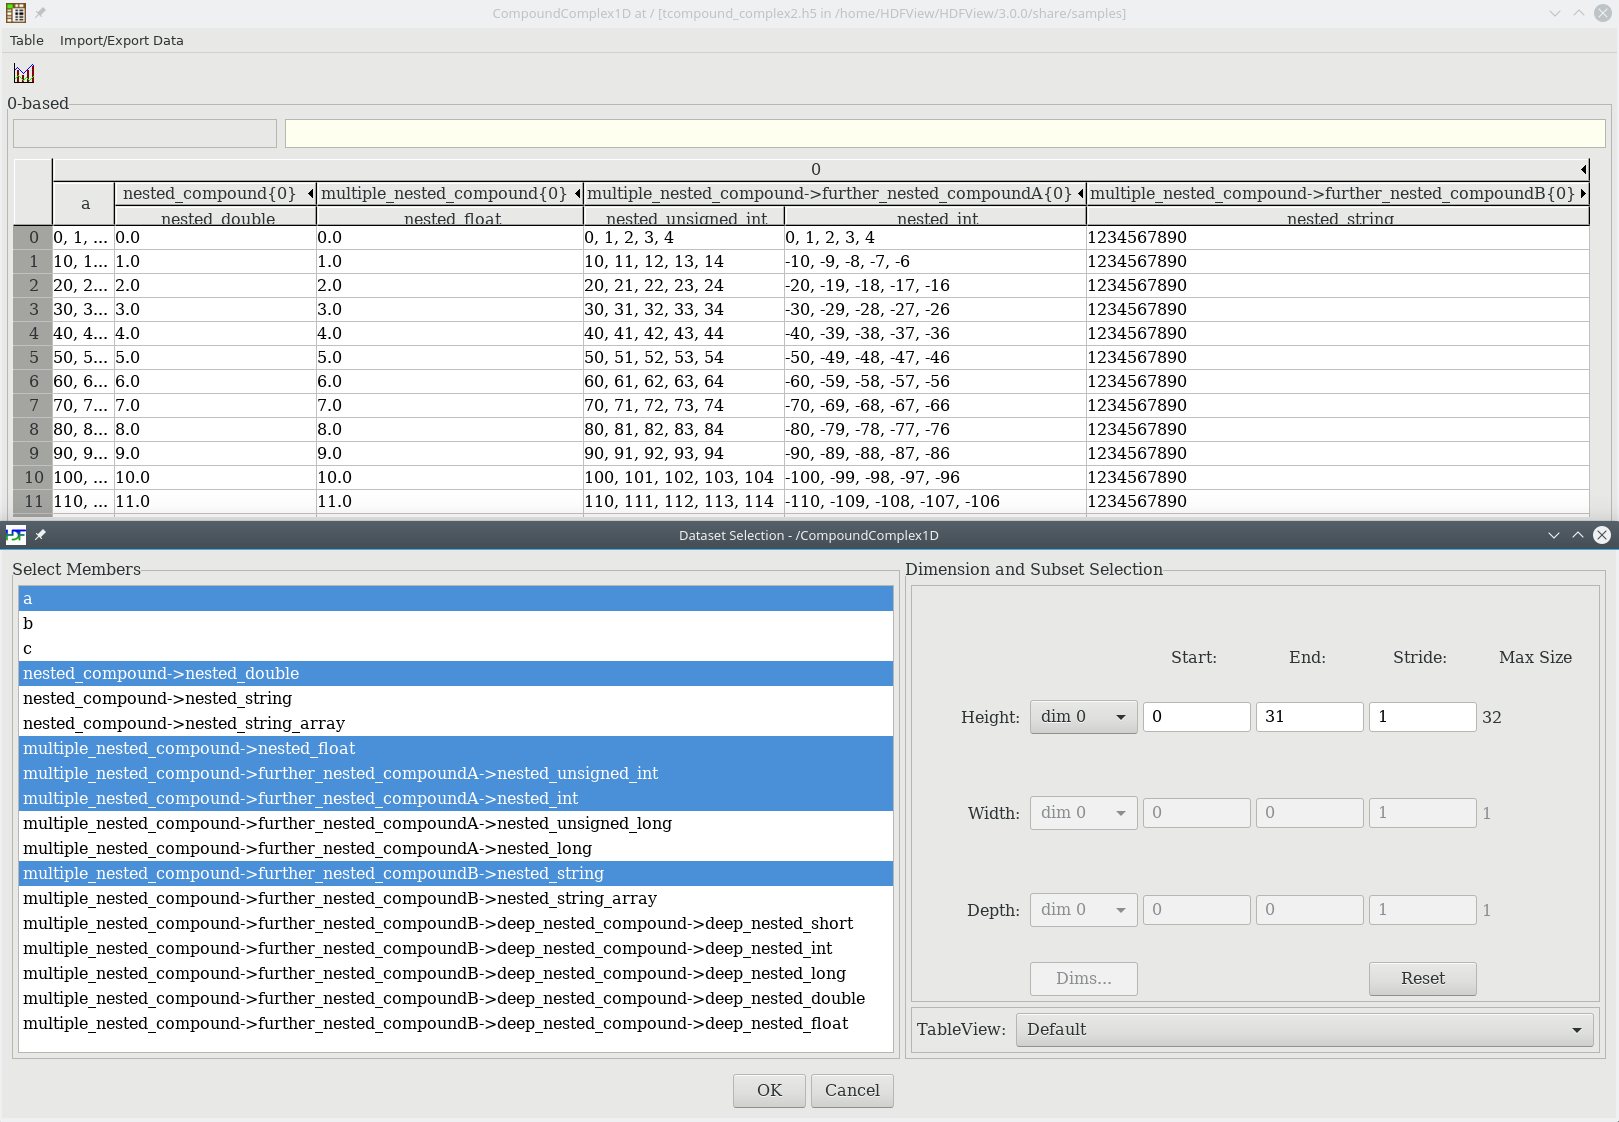Image resolution: width=1619 pixels, height=1122 pixels.
Task: Select deep_nested_compound->deep_nested_double member
Action: pos(456,999)
